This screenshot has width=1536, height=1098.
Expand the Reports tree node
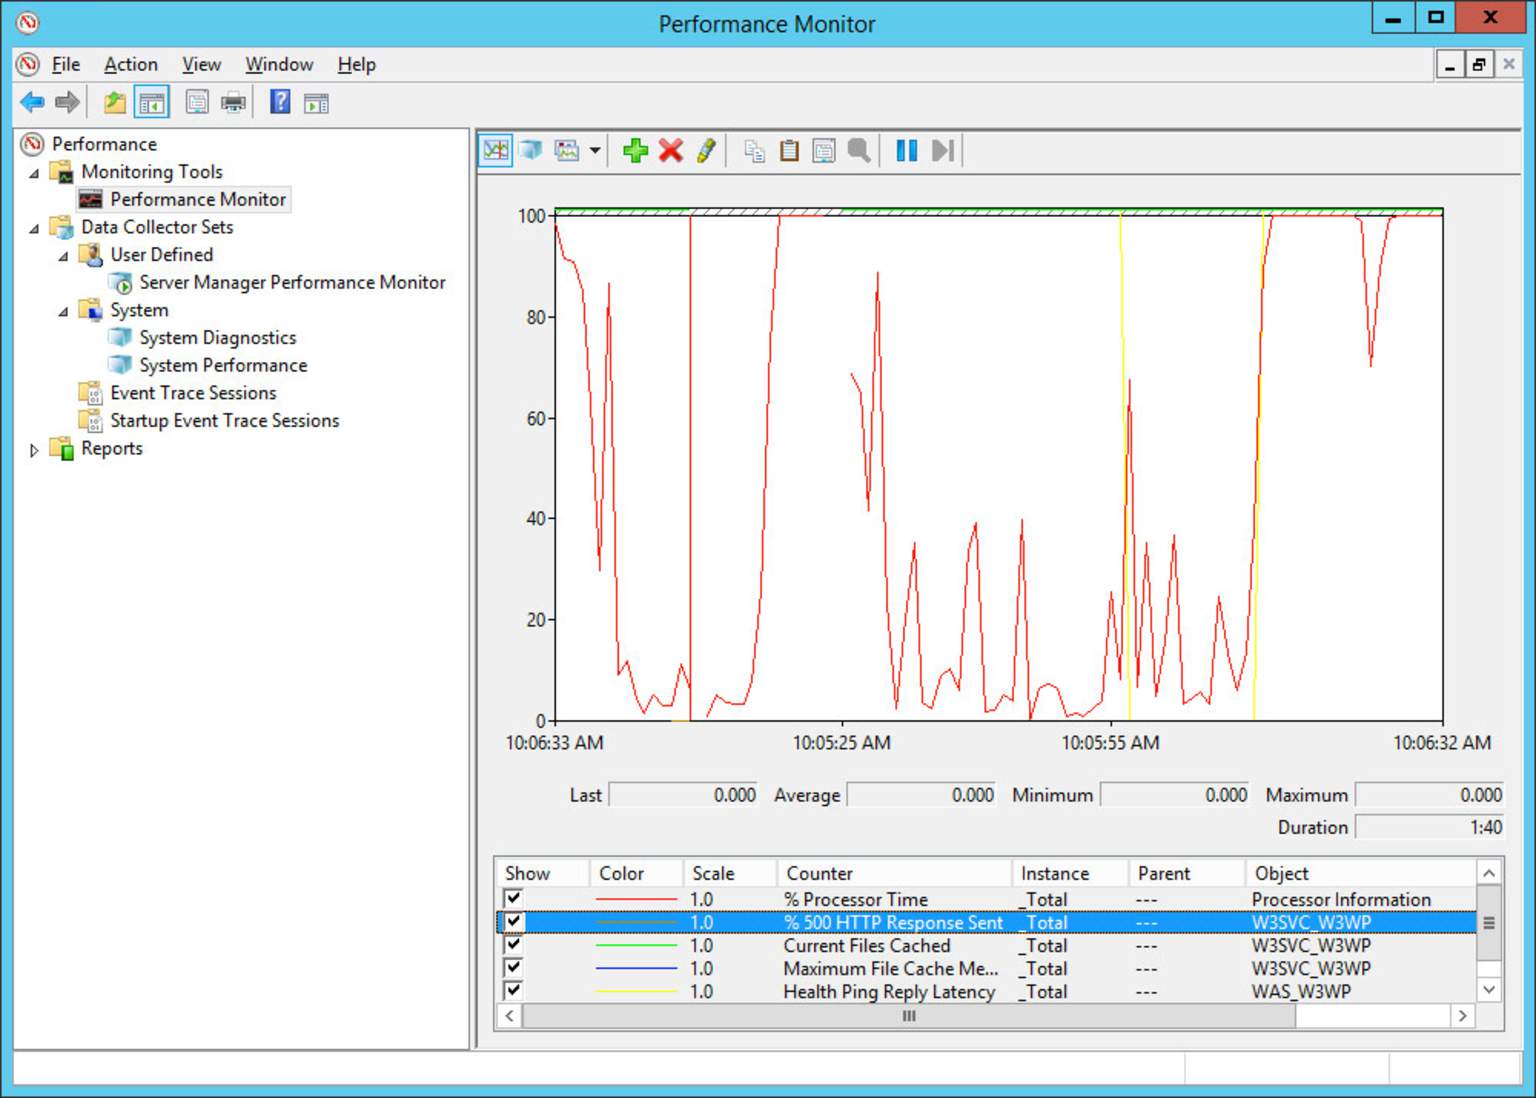[34, 449]
